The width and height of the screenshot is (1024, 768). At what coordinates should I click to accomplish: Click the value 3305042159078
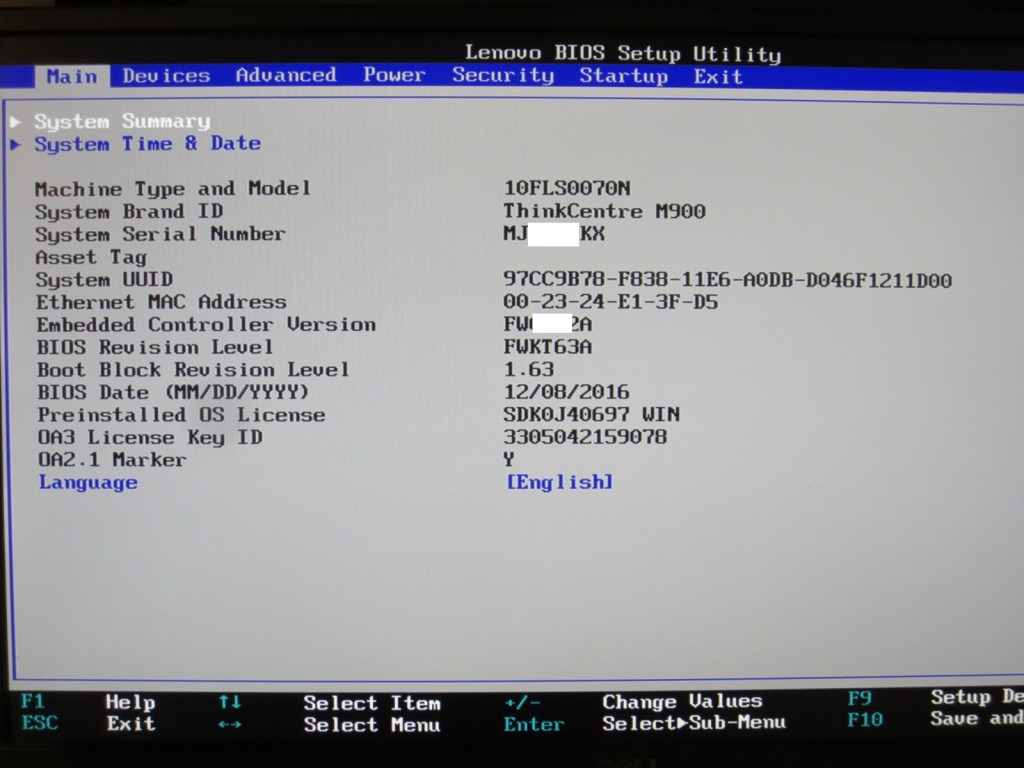[585, 436]
